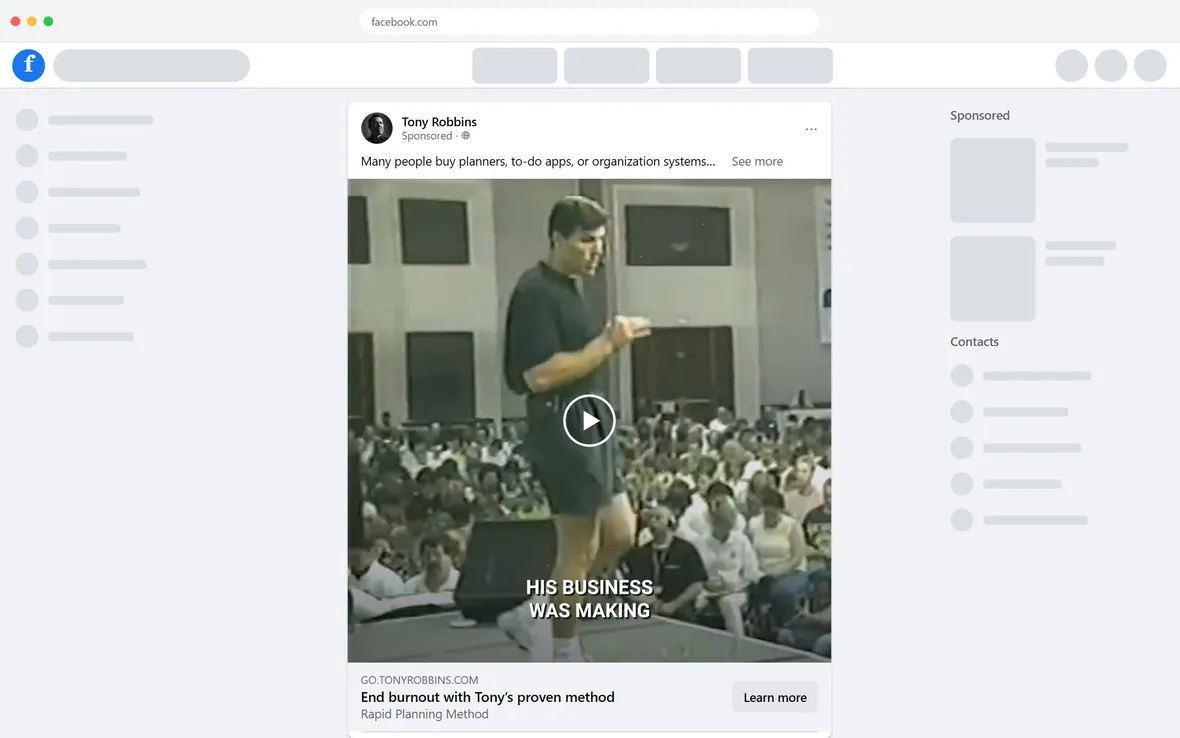Click the ad text about planners
Screen dimensions: 1180x738
coord(538,162)
